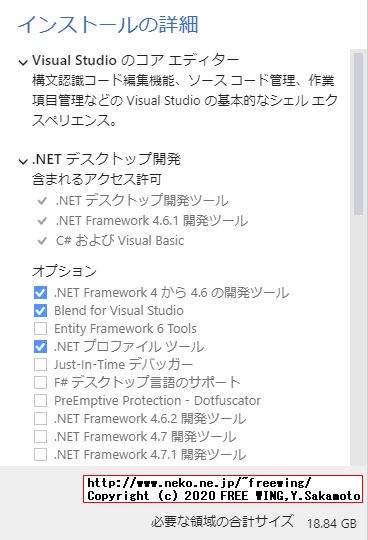368x540 pixels.
Task: Collapse the .NET デスクトップ開発 section
Action: pos(23,161)
